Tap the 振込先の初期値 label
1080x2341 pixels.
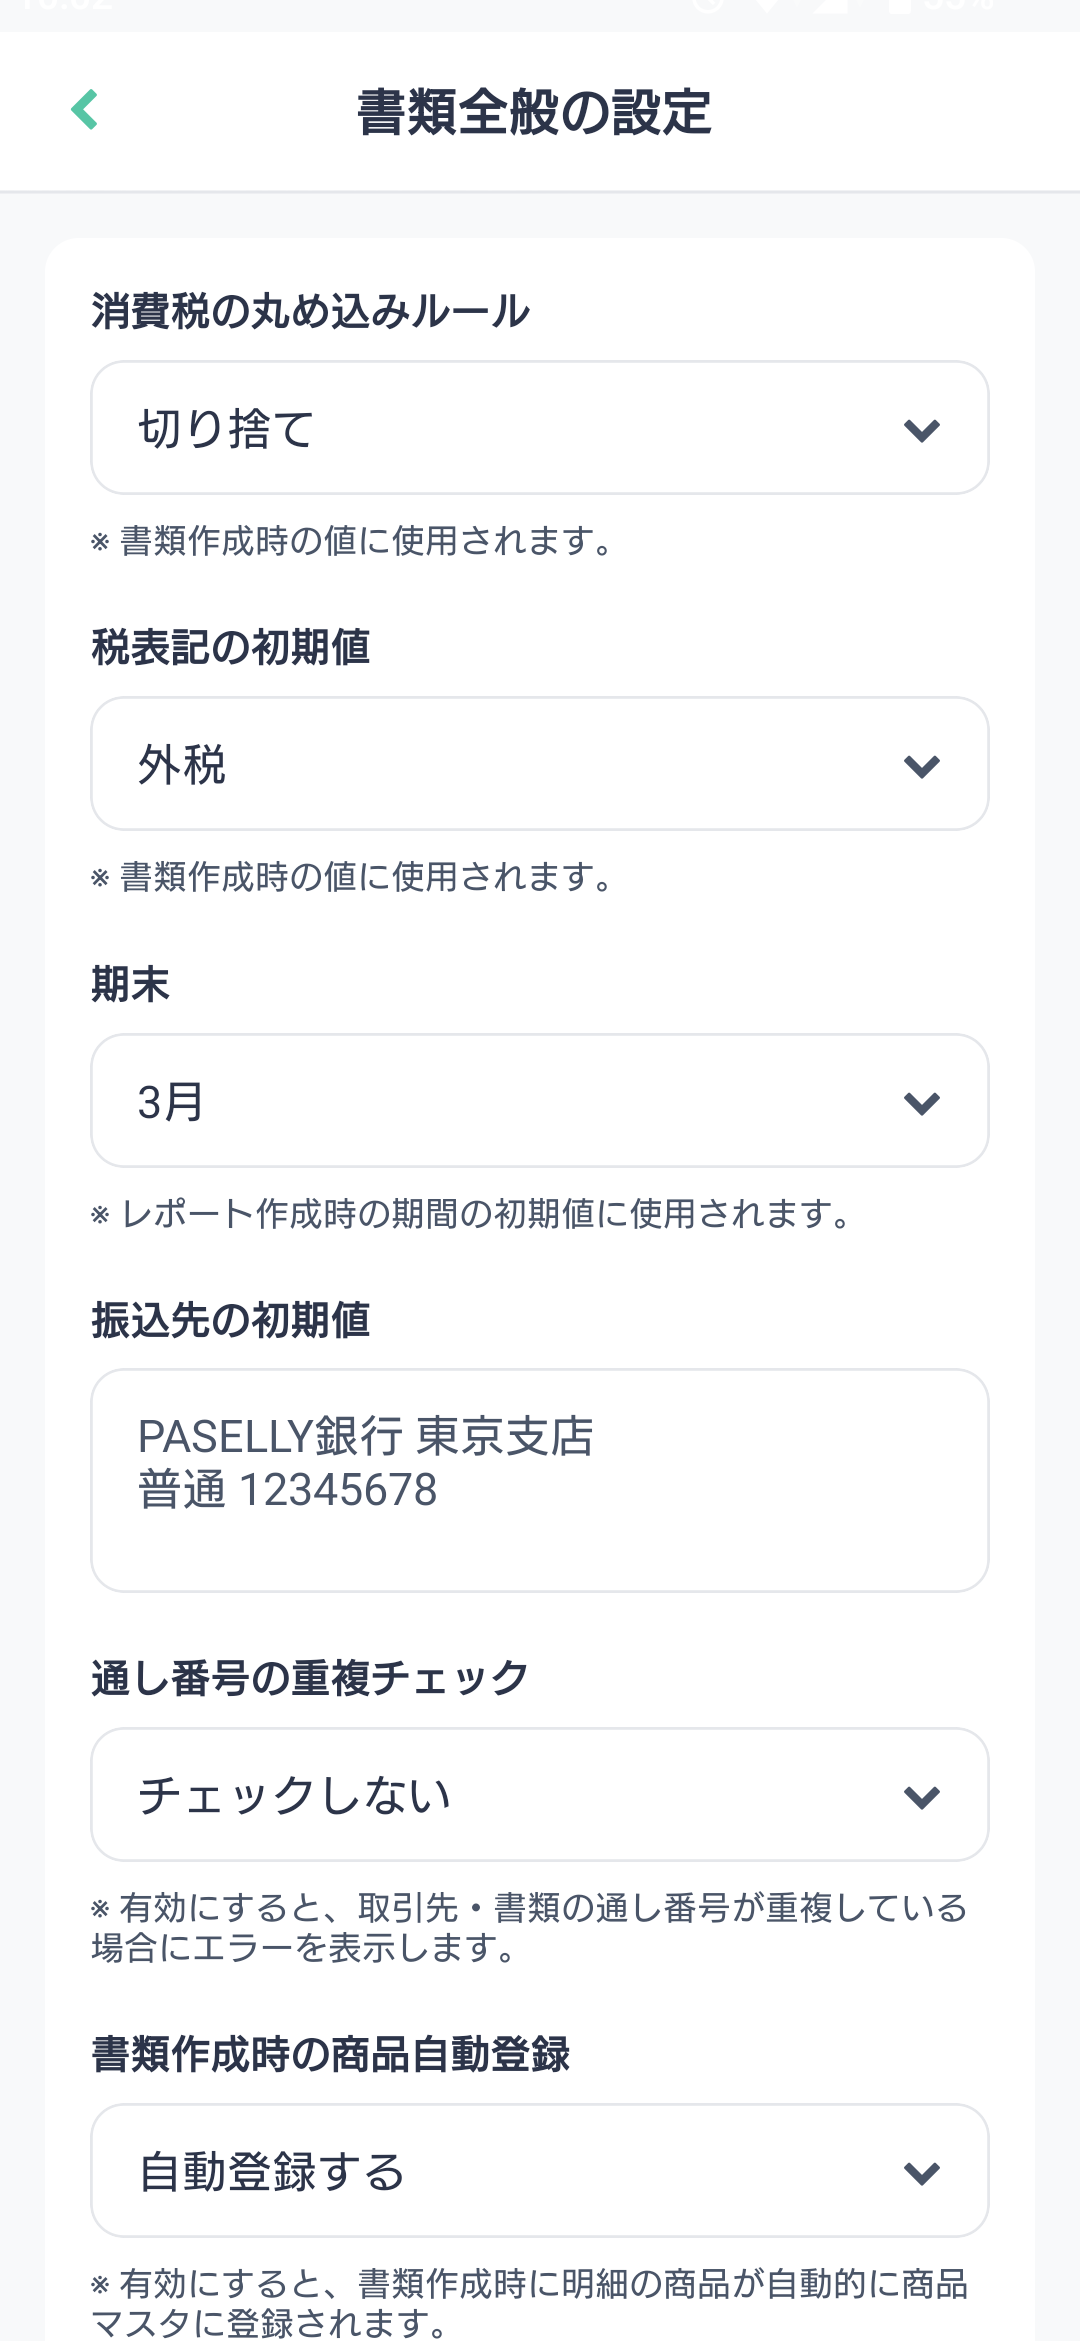click(231, 1320)
